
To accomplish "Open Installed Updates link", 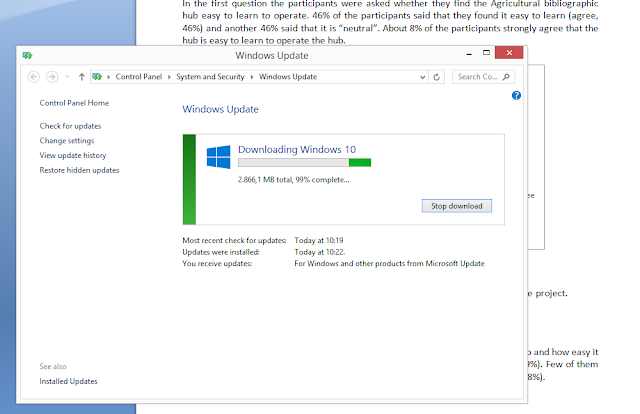I will [x=69, y=381].
